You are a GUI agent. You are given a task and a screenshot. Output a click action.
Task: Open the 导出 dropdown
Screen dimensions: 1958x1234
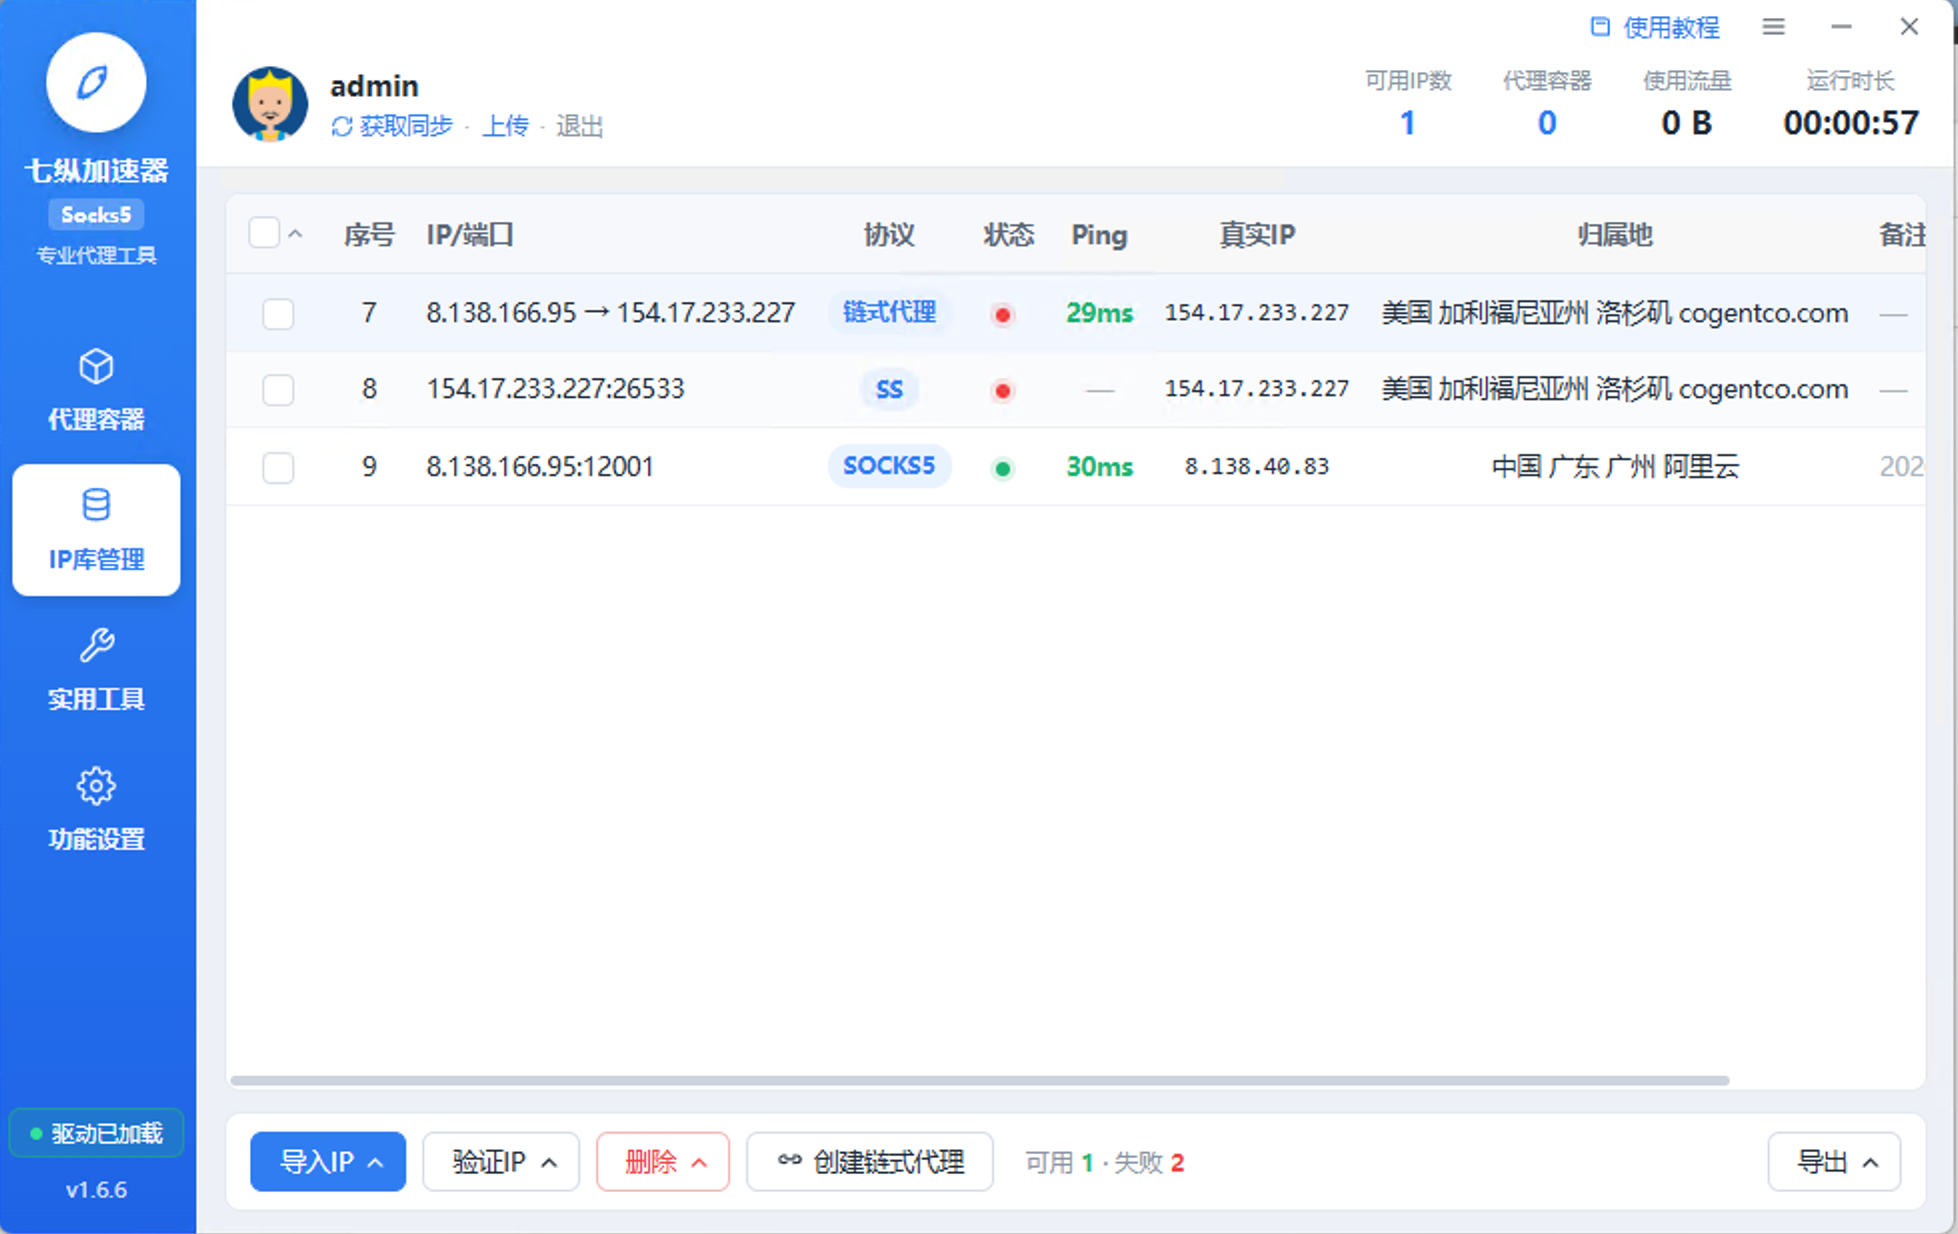pos(1834,1161)
